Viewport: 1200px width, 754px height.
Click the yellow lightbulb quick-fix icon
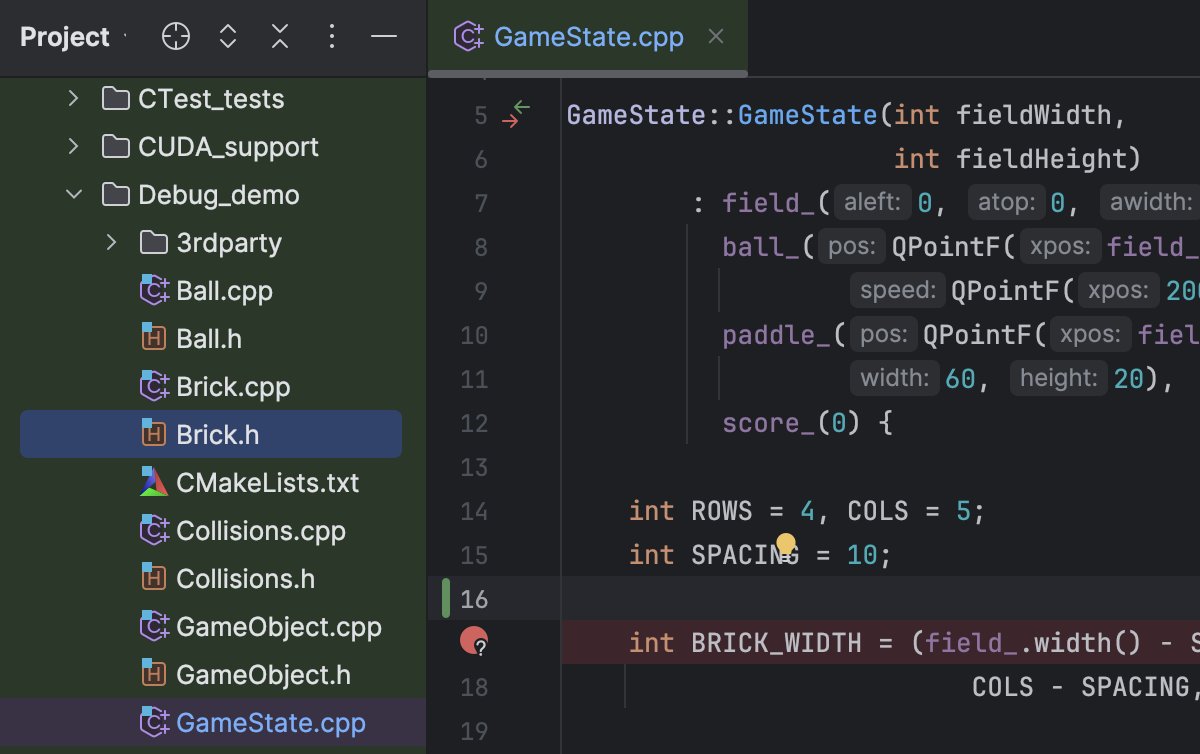tap(786, 544)
